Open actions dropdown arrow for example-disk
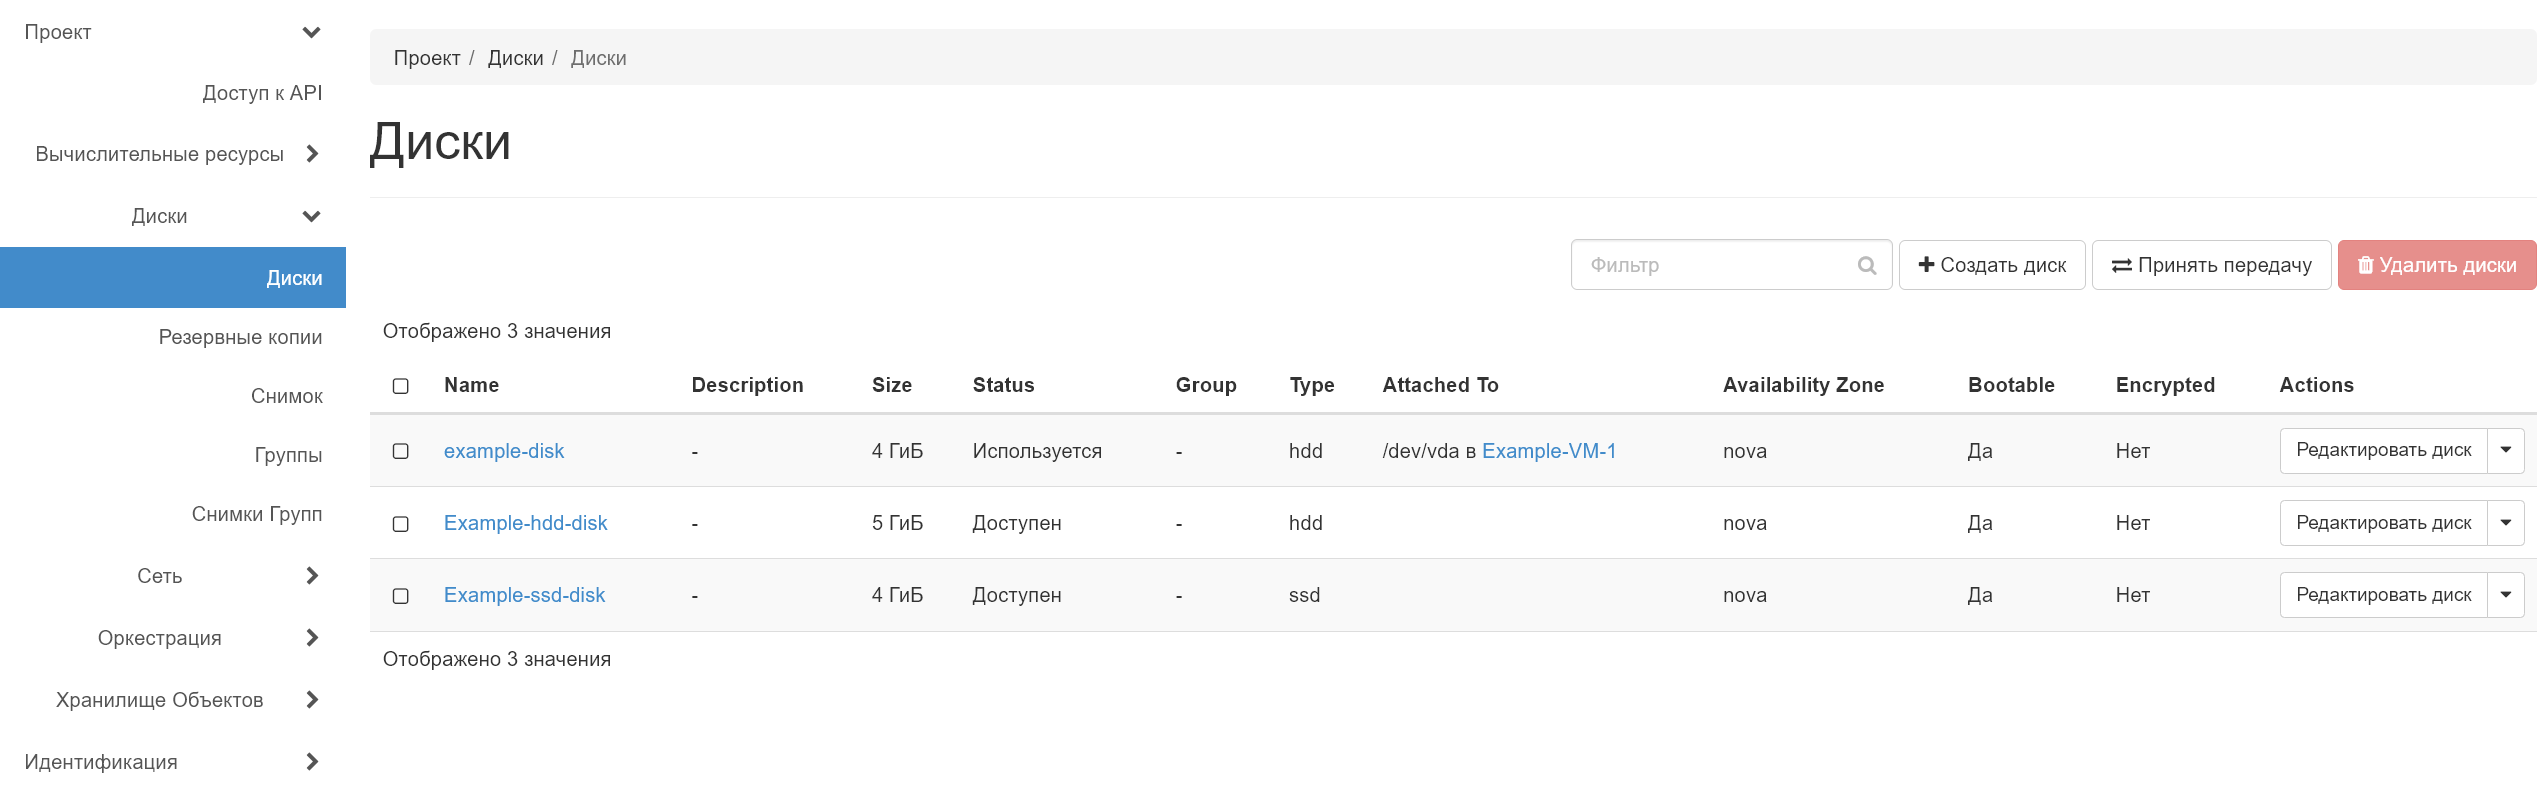Viewport: 2544px width, 806px height. [2505, 451]
